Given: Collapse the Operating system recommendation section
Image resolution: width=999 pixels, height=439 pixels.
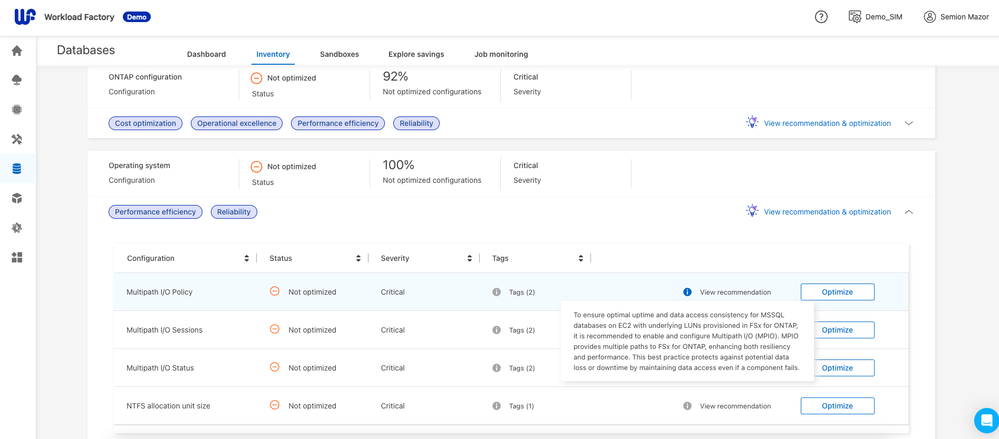Looking at the screenshot, I should tap(908, 212).
